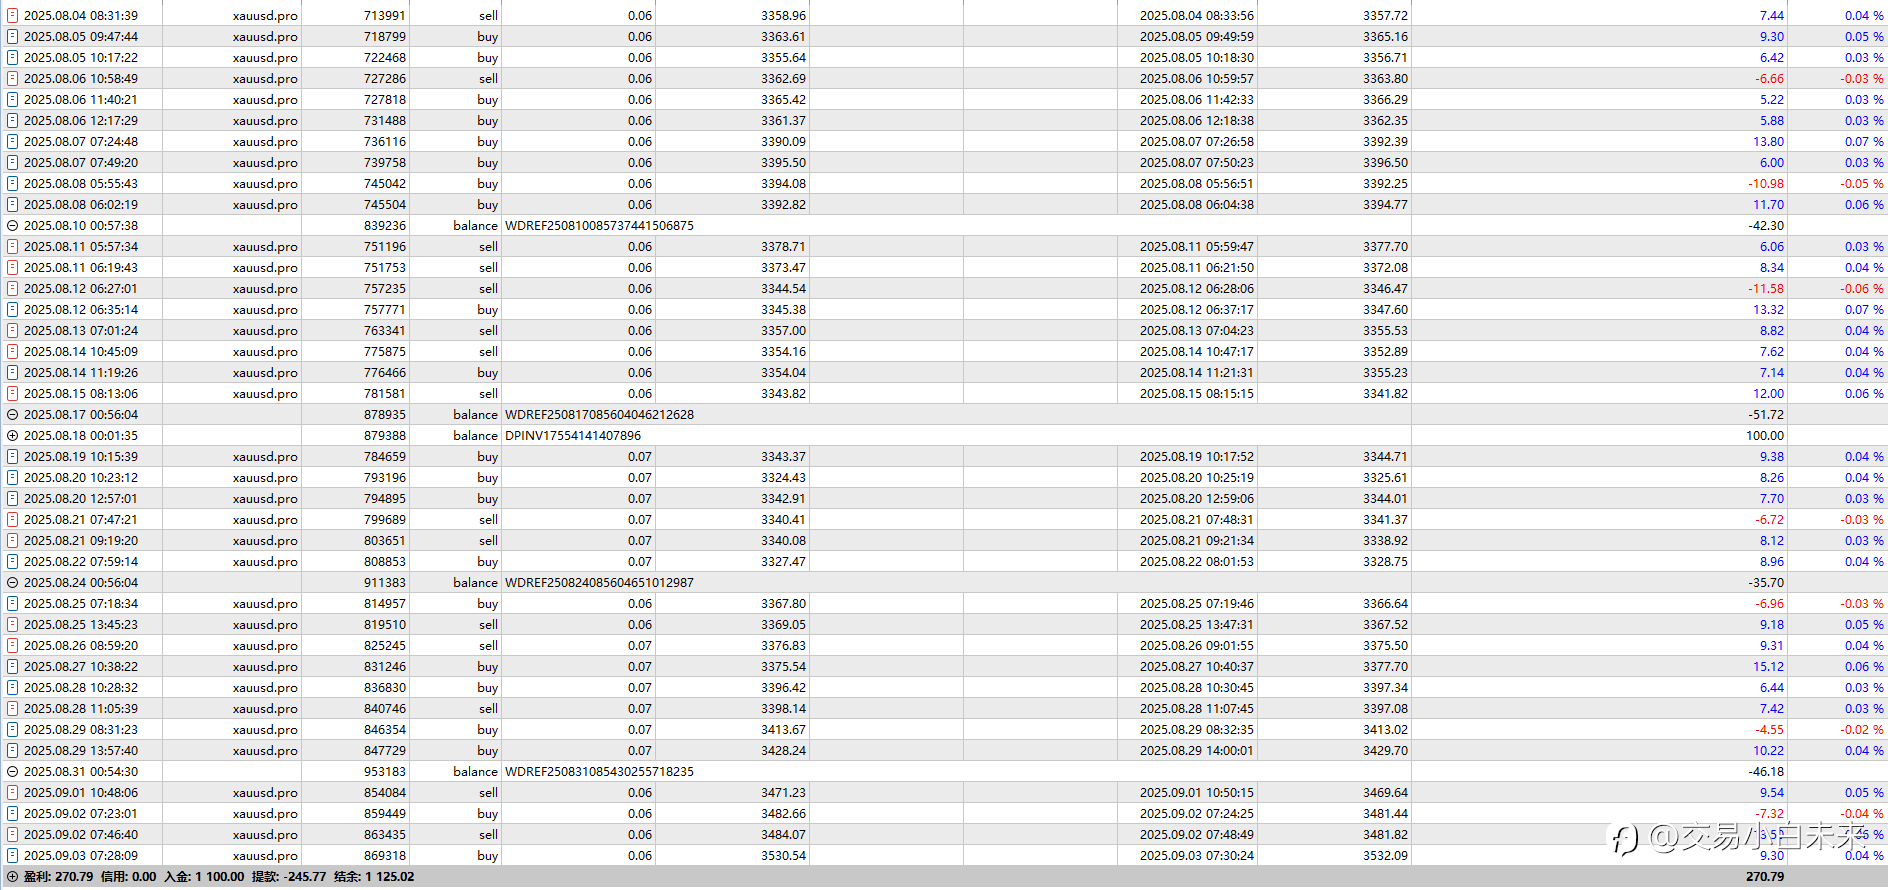This screenshot has height=890, width=1888.
Task: Click the order icon for 2025.08.21 07:47:21
Action: 13,519
